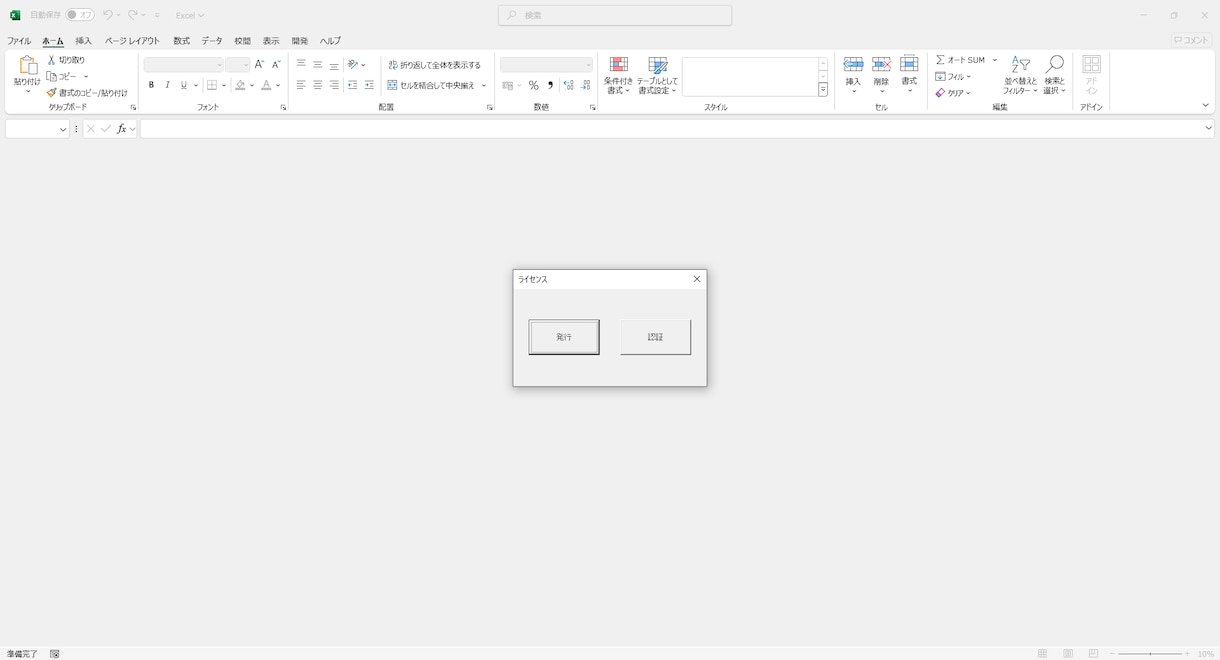Open the font size dropdown

click(x=245, y=65)
